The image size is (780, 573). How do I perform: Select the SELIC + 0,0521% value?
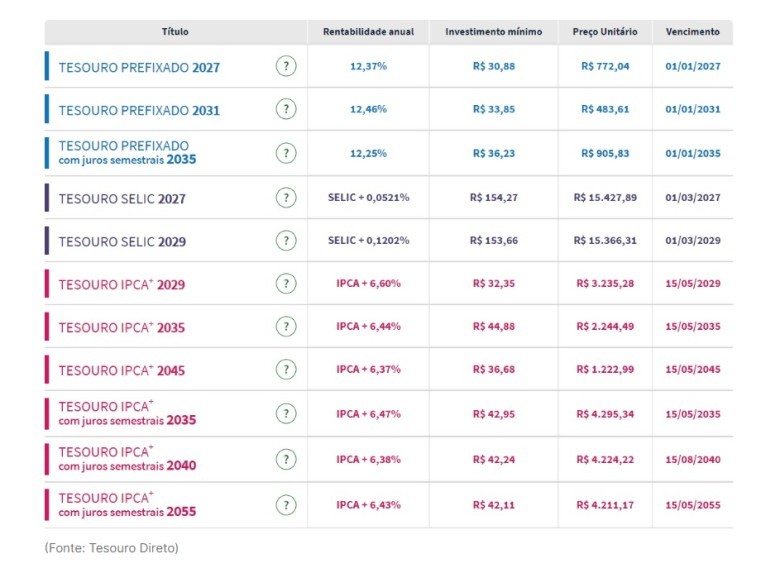point(368,197)
